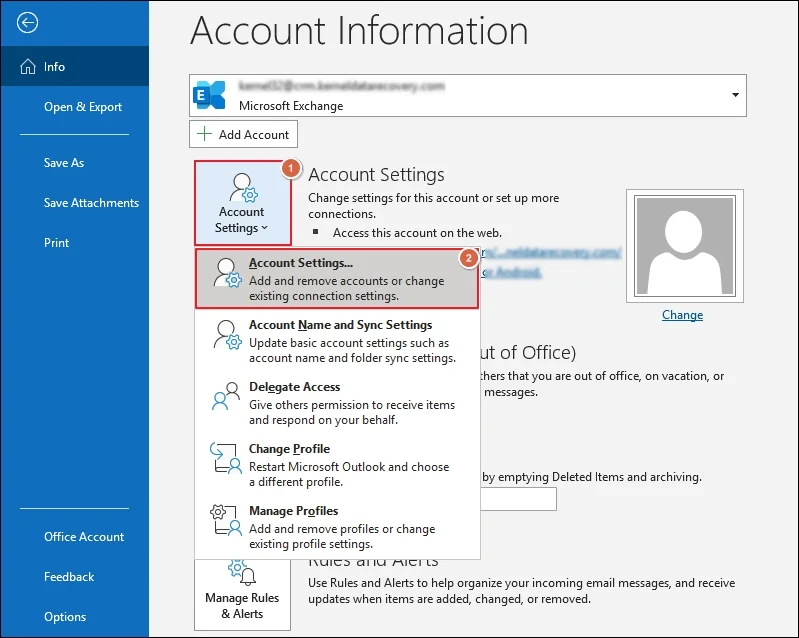Image resolution: width=799 pixels, height=638 pixels.
Task: Click the Manage Profiles gear icon
Action: pyautogui.click(x=226, y=520)
